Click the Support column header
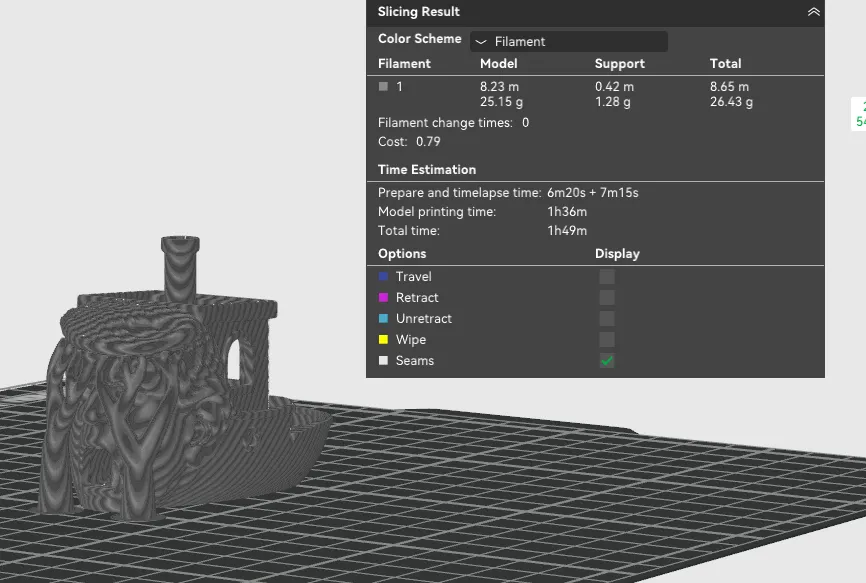This screenshot has width=866, height=583. coord(620,63)
